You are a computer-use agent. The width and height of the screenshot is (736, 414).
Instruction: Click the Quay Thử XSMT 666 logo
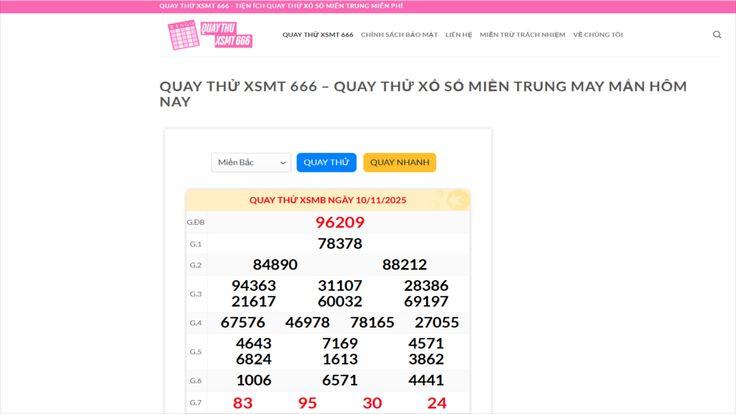click(210, 35)
